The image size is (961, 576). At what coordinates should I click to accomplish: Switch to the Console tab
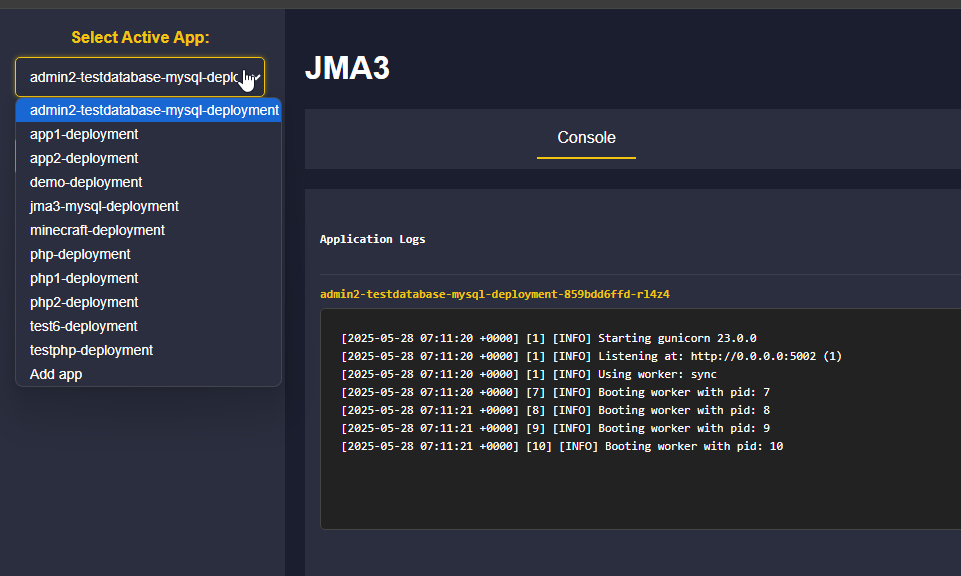(586, 138)
